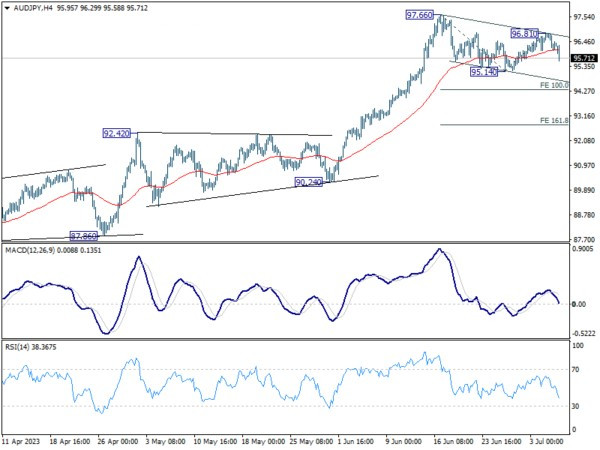Click the RSI 70 level label
600x450 pixels.
pos(575,370)
